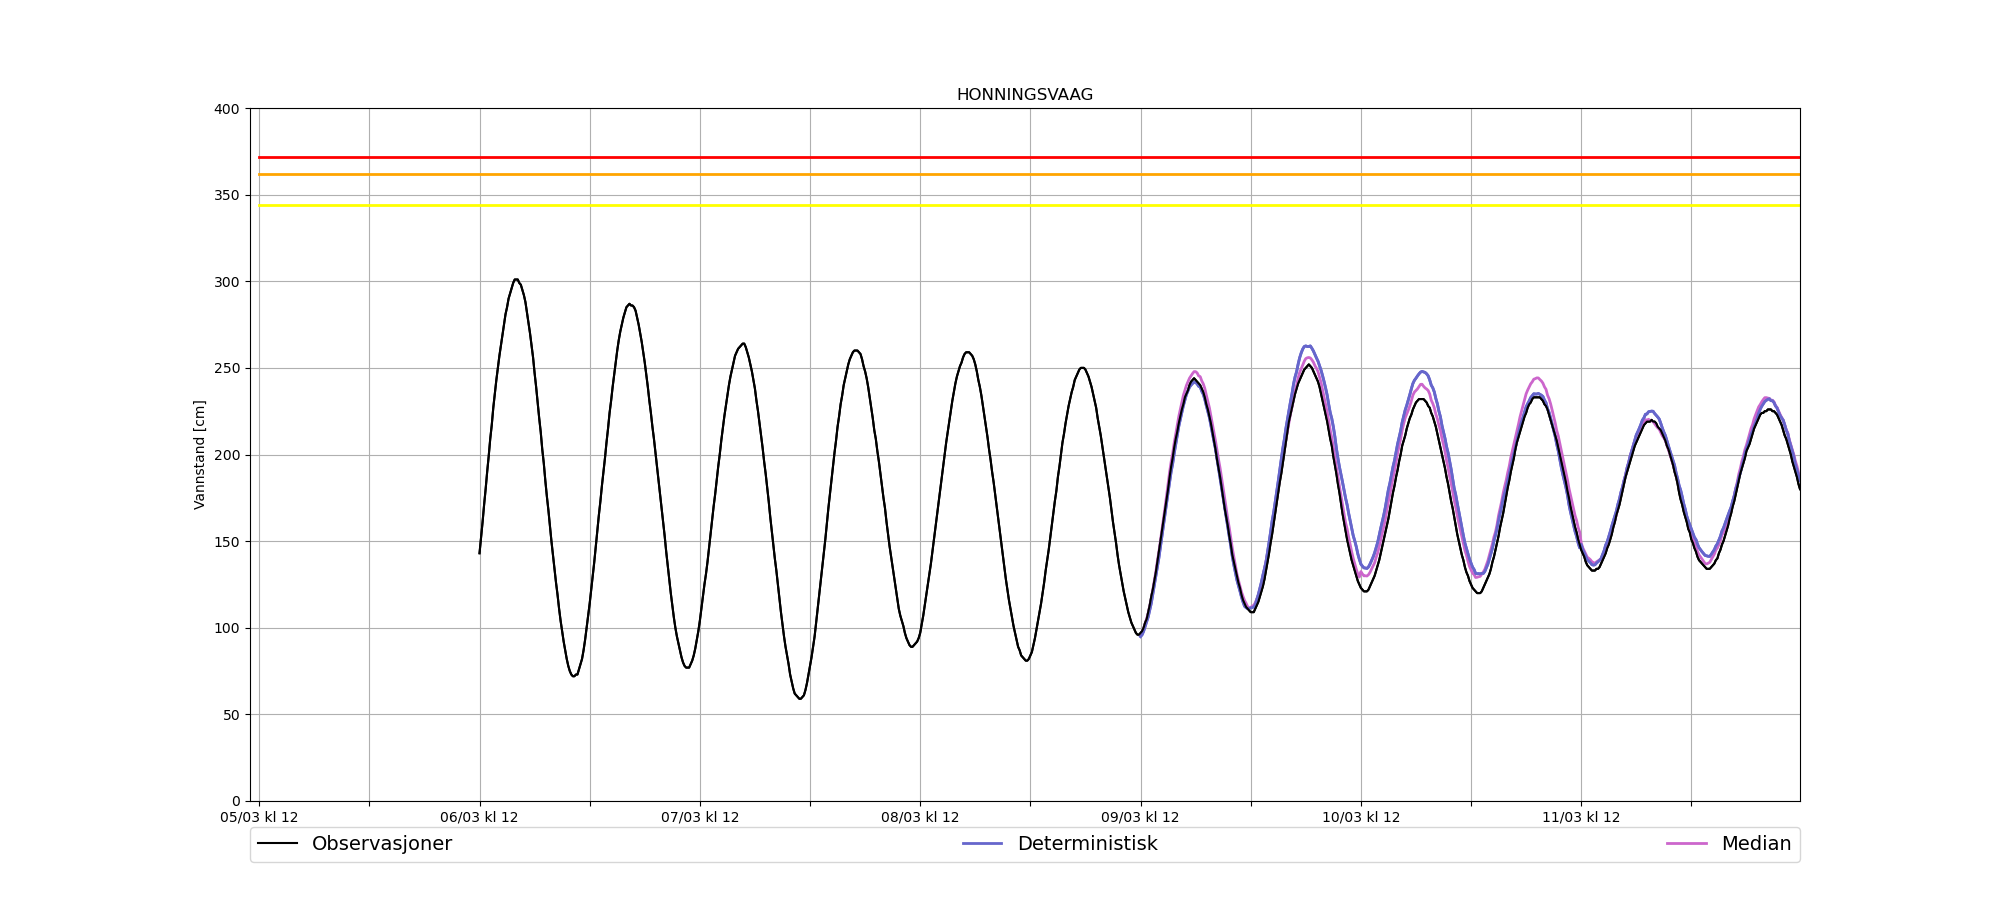Select the Deterministisk legend label

pyautogui.click(x=1087, y=844)
